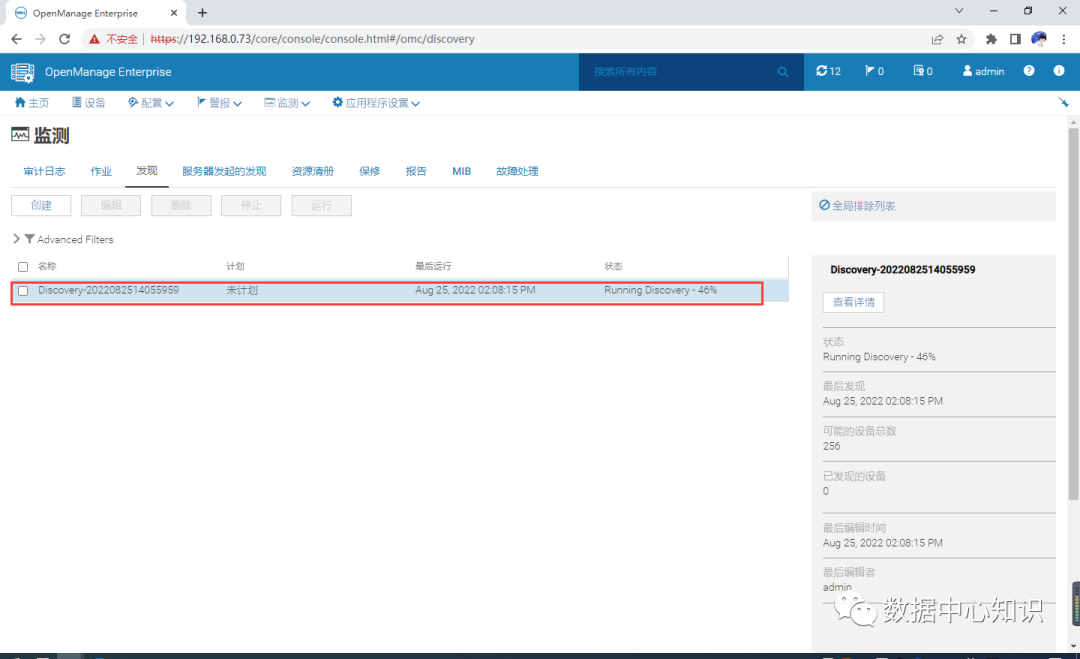This screenshot has width=1080, height=659.
Task: Check the Discovery-2022082514055959 row checkbox
Action: pos(23,291)
